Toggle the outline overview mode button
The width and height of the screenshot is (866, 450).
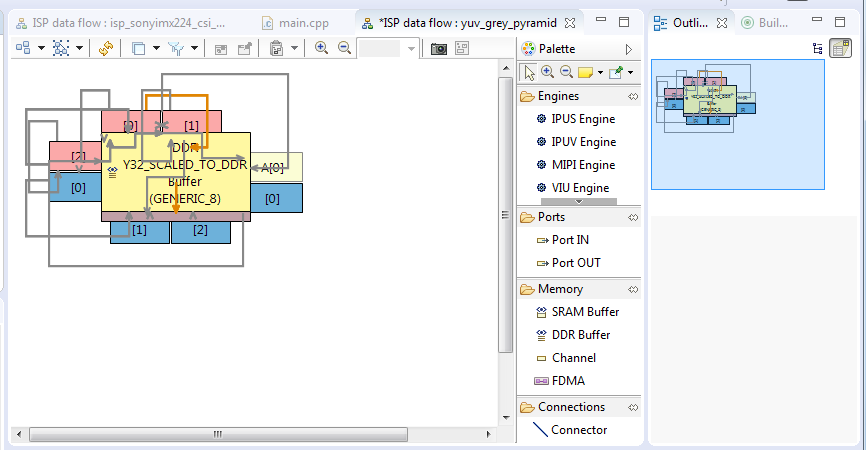tap(841, 49)
